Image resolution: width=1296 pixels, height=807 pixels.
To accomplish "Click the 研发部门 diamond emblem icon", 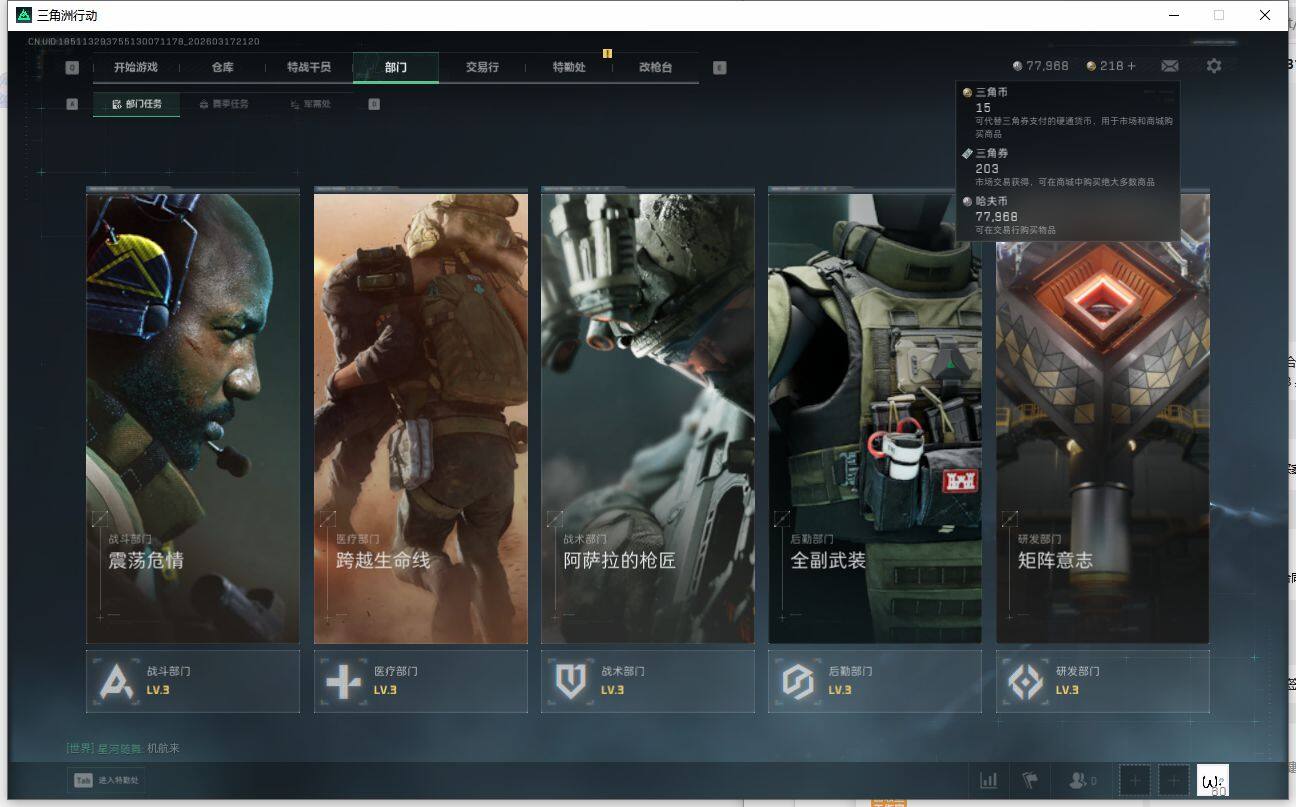I will point(1025,682).
